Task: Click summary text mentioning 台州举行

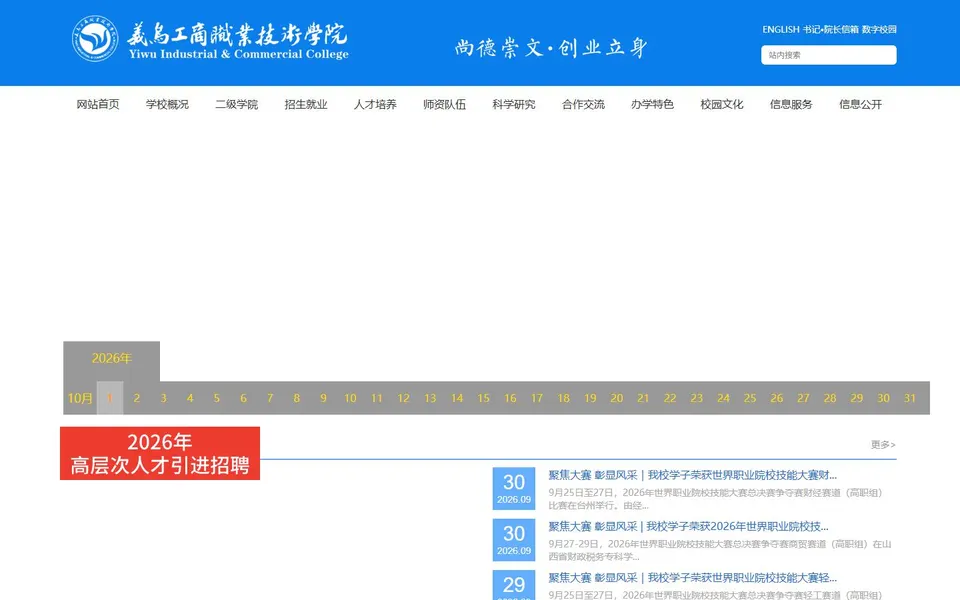Action: pos(715,499)
